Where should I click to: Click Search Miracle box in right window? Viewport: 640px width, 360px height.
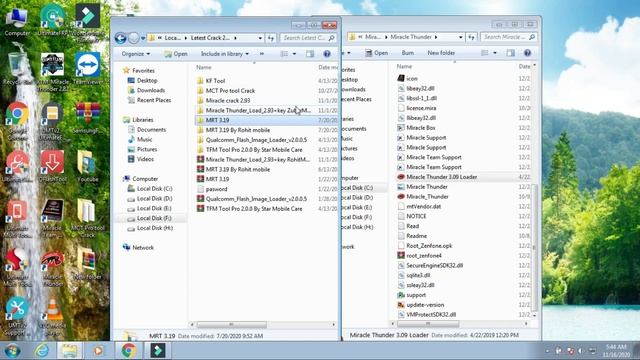pos(508,37)
